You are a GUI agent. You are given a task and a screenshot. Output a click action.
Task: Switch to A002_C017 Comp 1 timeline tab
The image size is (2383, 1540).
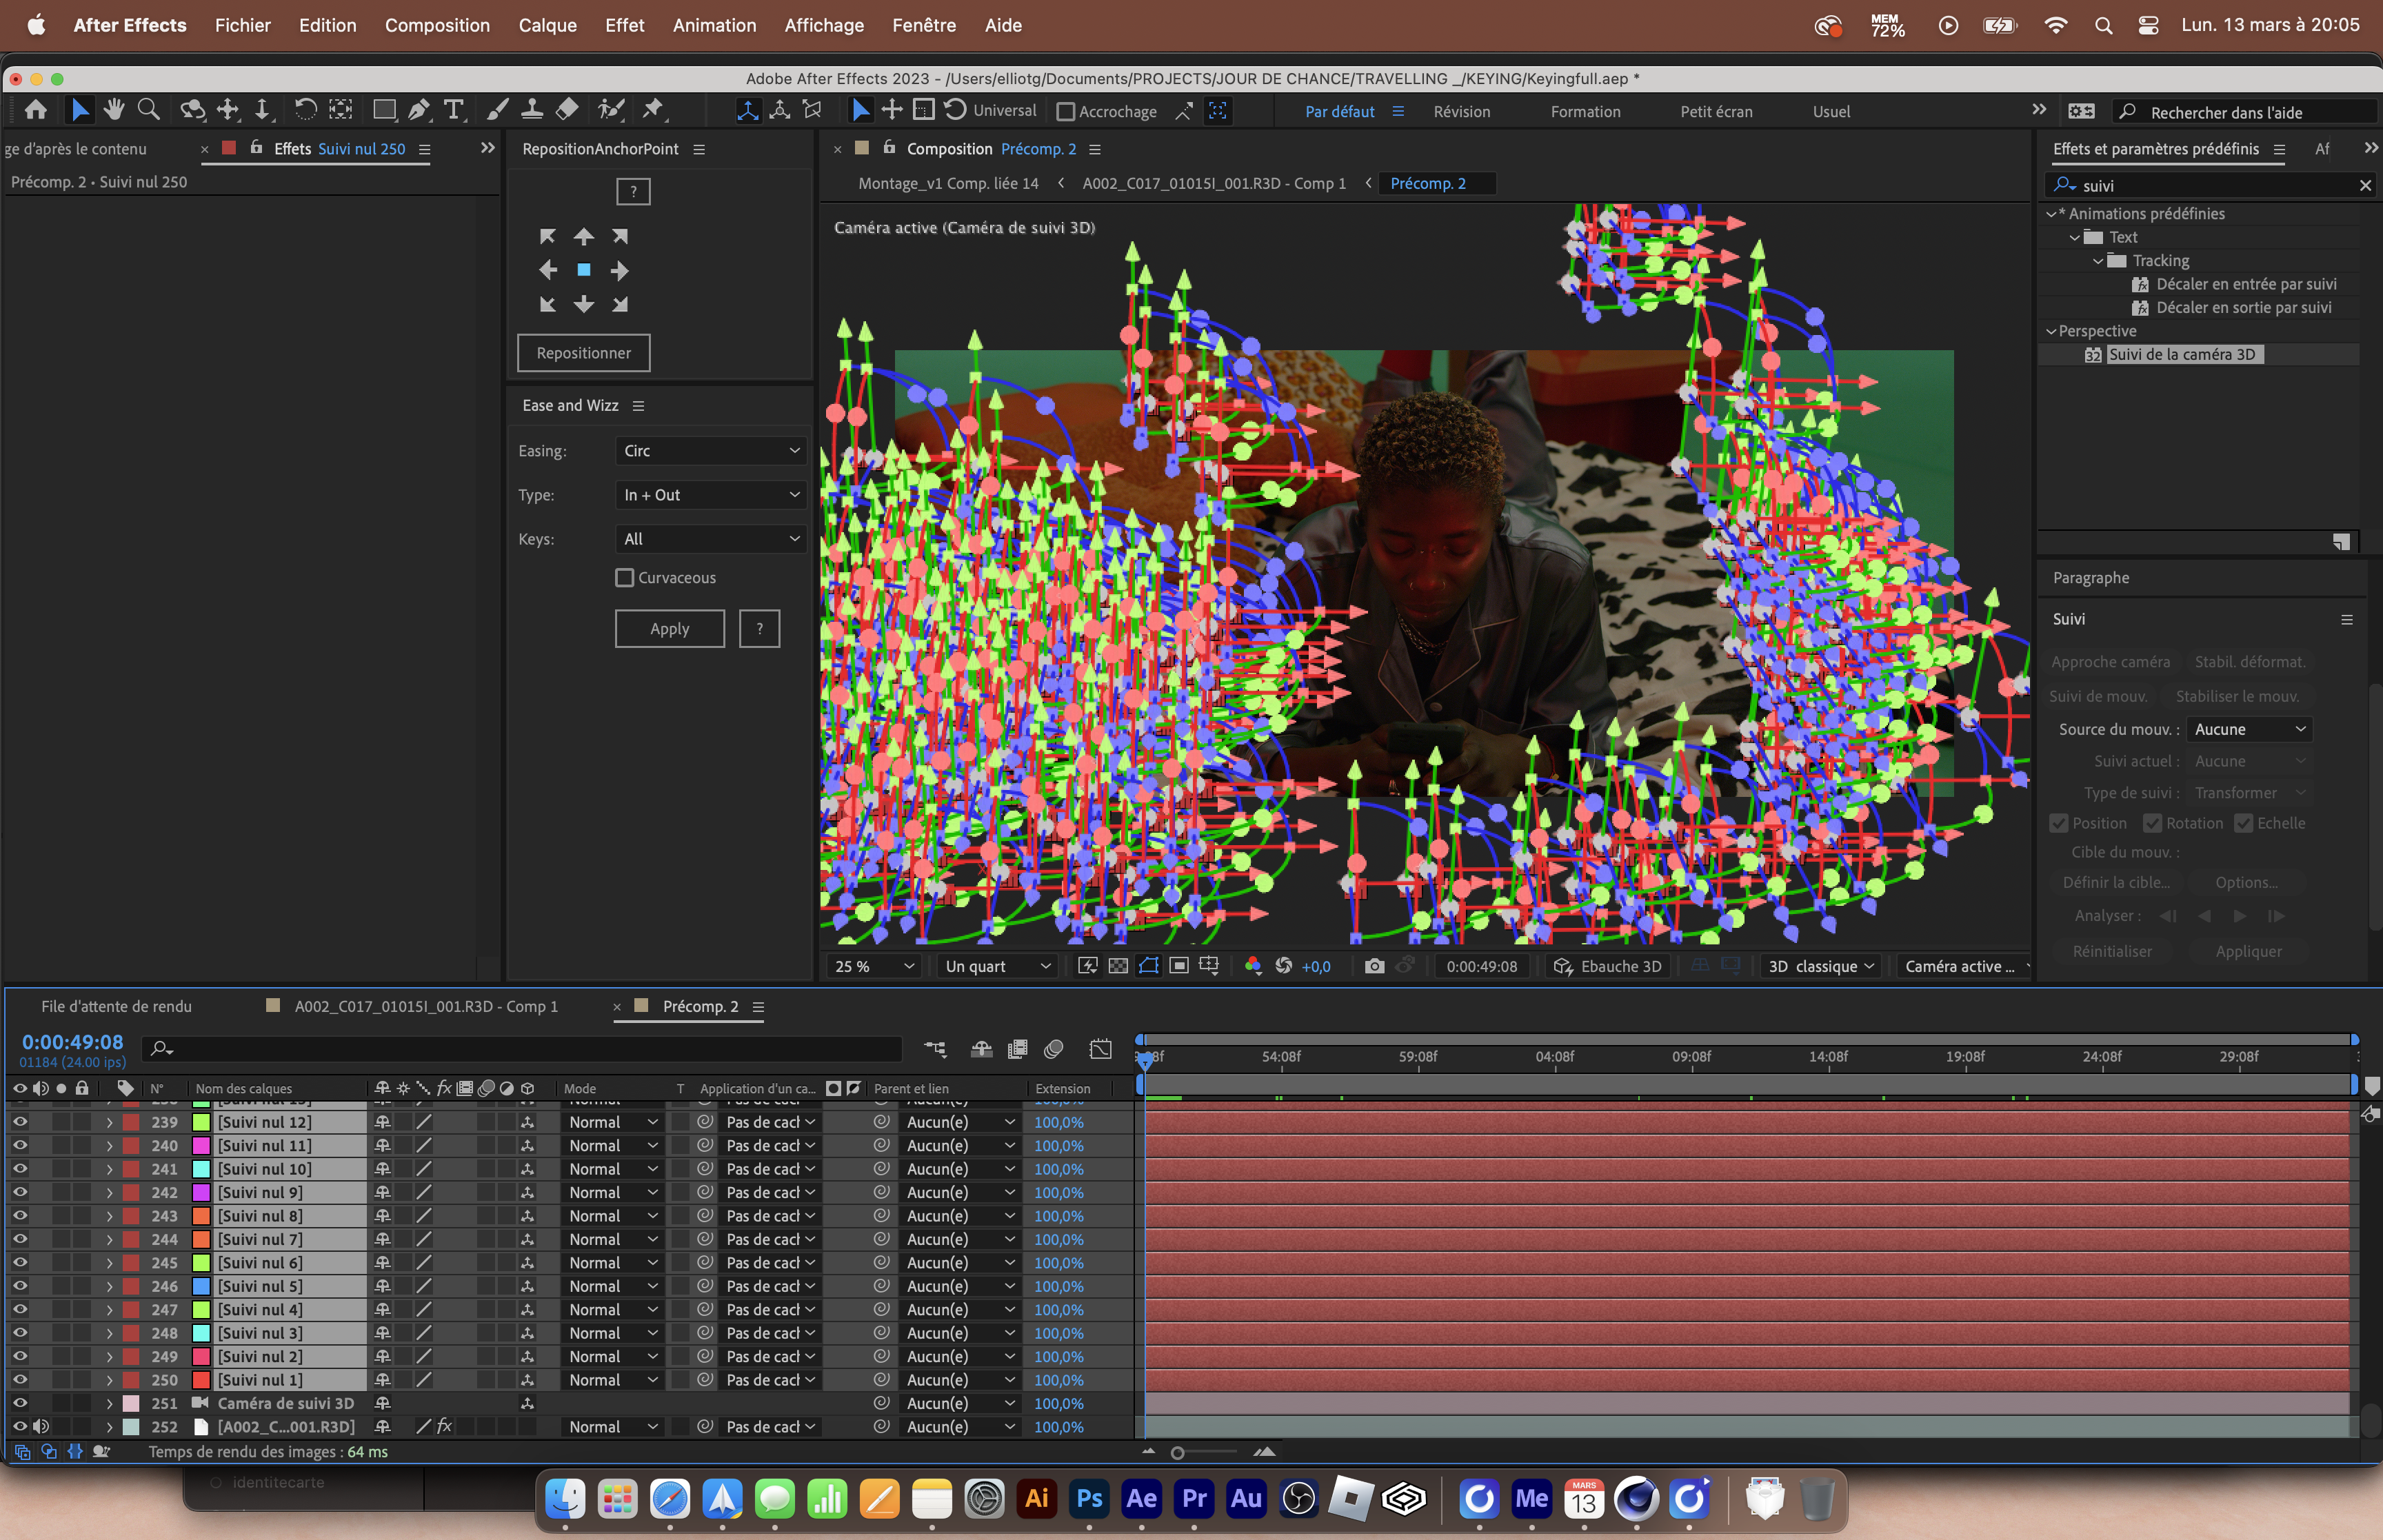tap(426, 1006)
